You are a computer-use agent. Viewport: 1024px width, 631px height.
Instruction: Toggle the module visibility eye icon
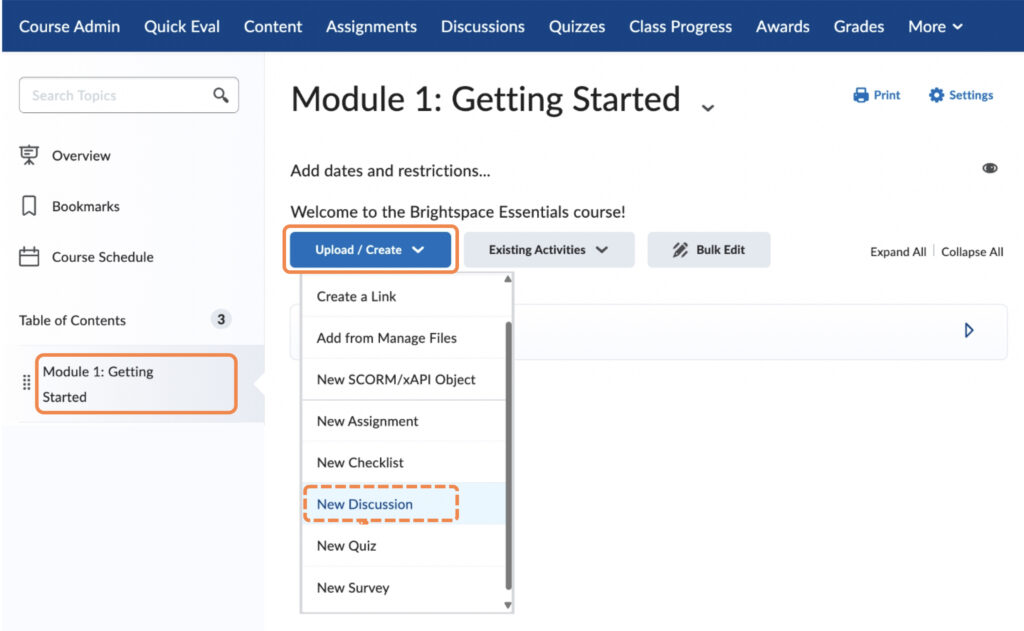tap(990, 167)
